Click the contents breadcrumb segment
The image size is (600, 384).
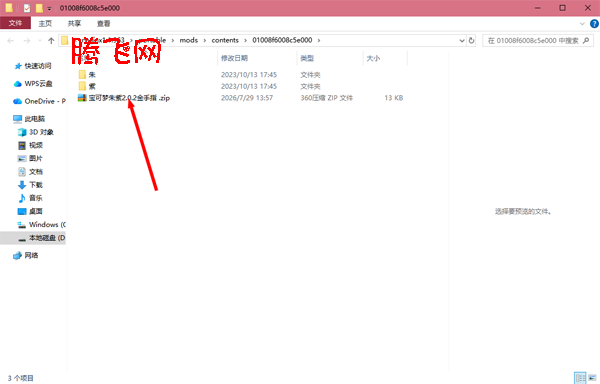click(x=225, y=40)
